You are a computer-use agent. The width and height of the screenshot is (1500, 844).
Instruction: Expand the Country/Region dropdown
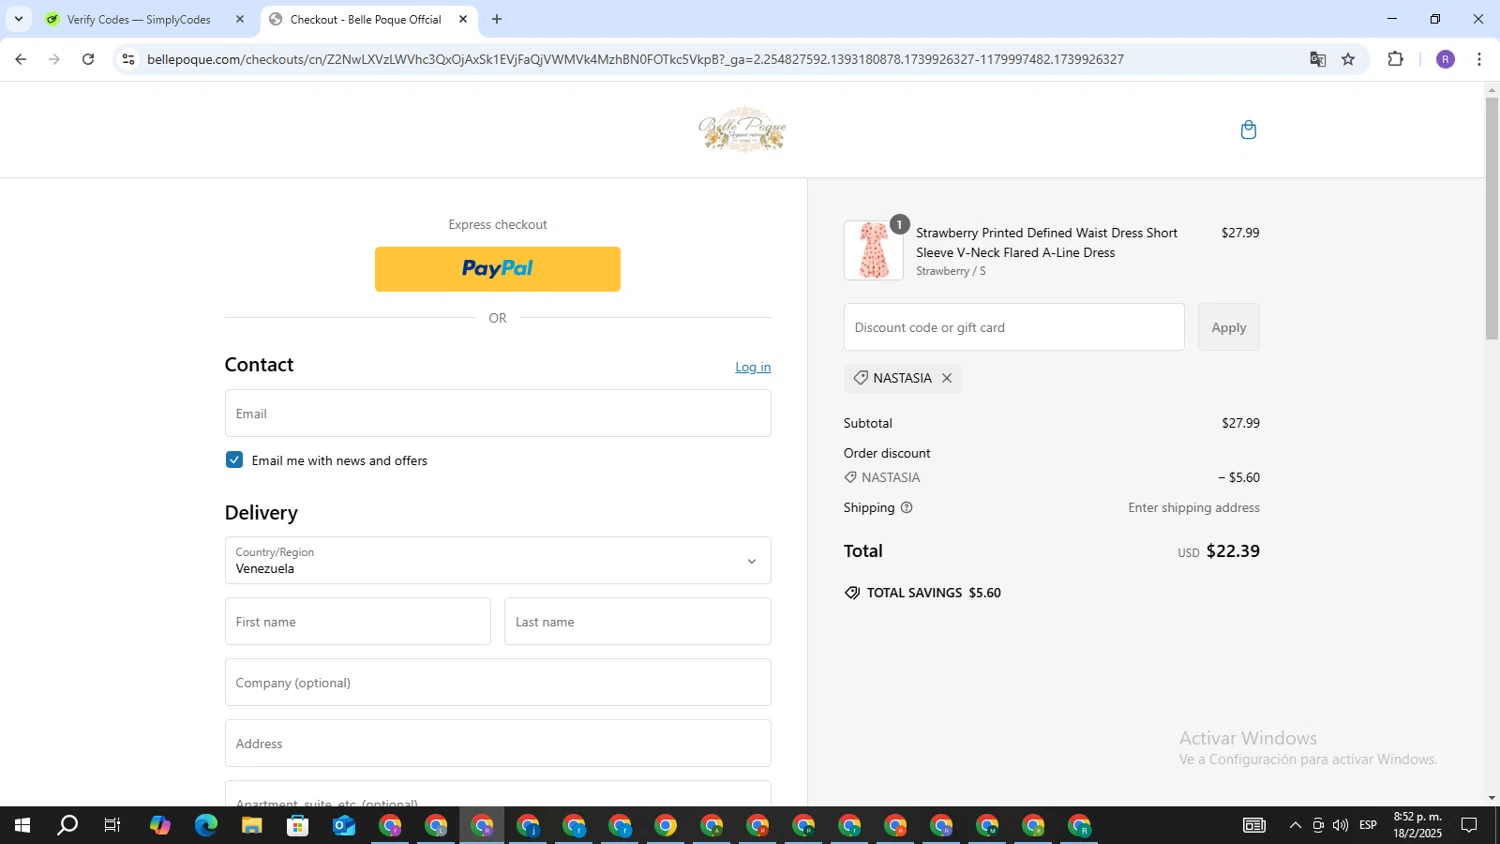pos(497,560)
